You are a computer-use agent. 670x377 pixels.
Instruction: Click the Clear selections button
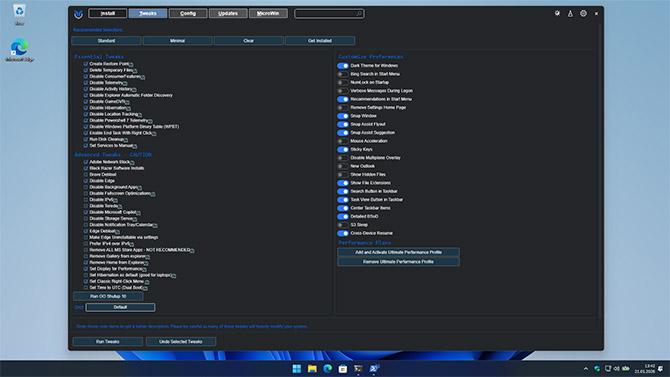tap(249, 41)
